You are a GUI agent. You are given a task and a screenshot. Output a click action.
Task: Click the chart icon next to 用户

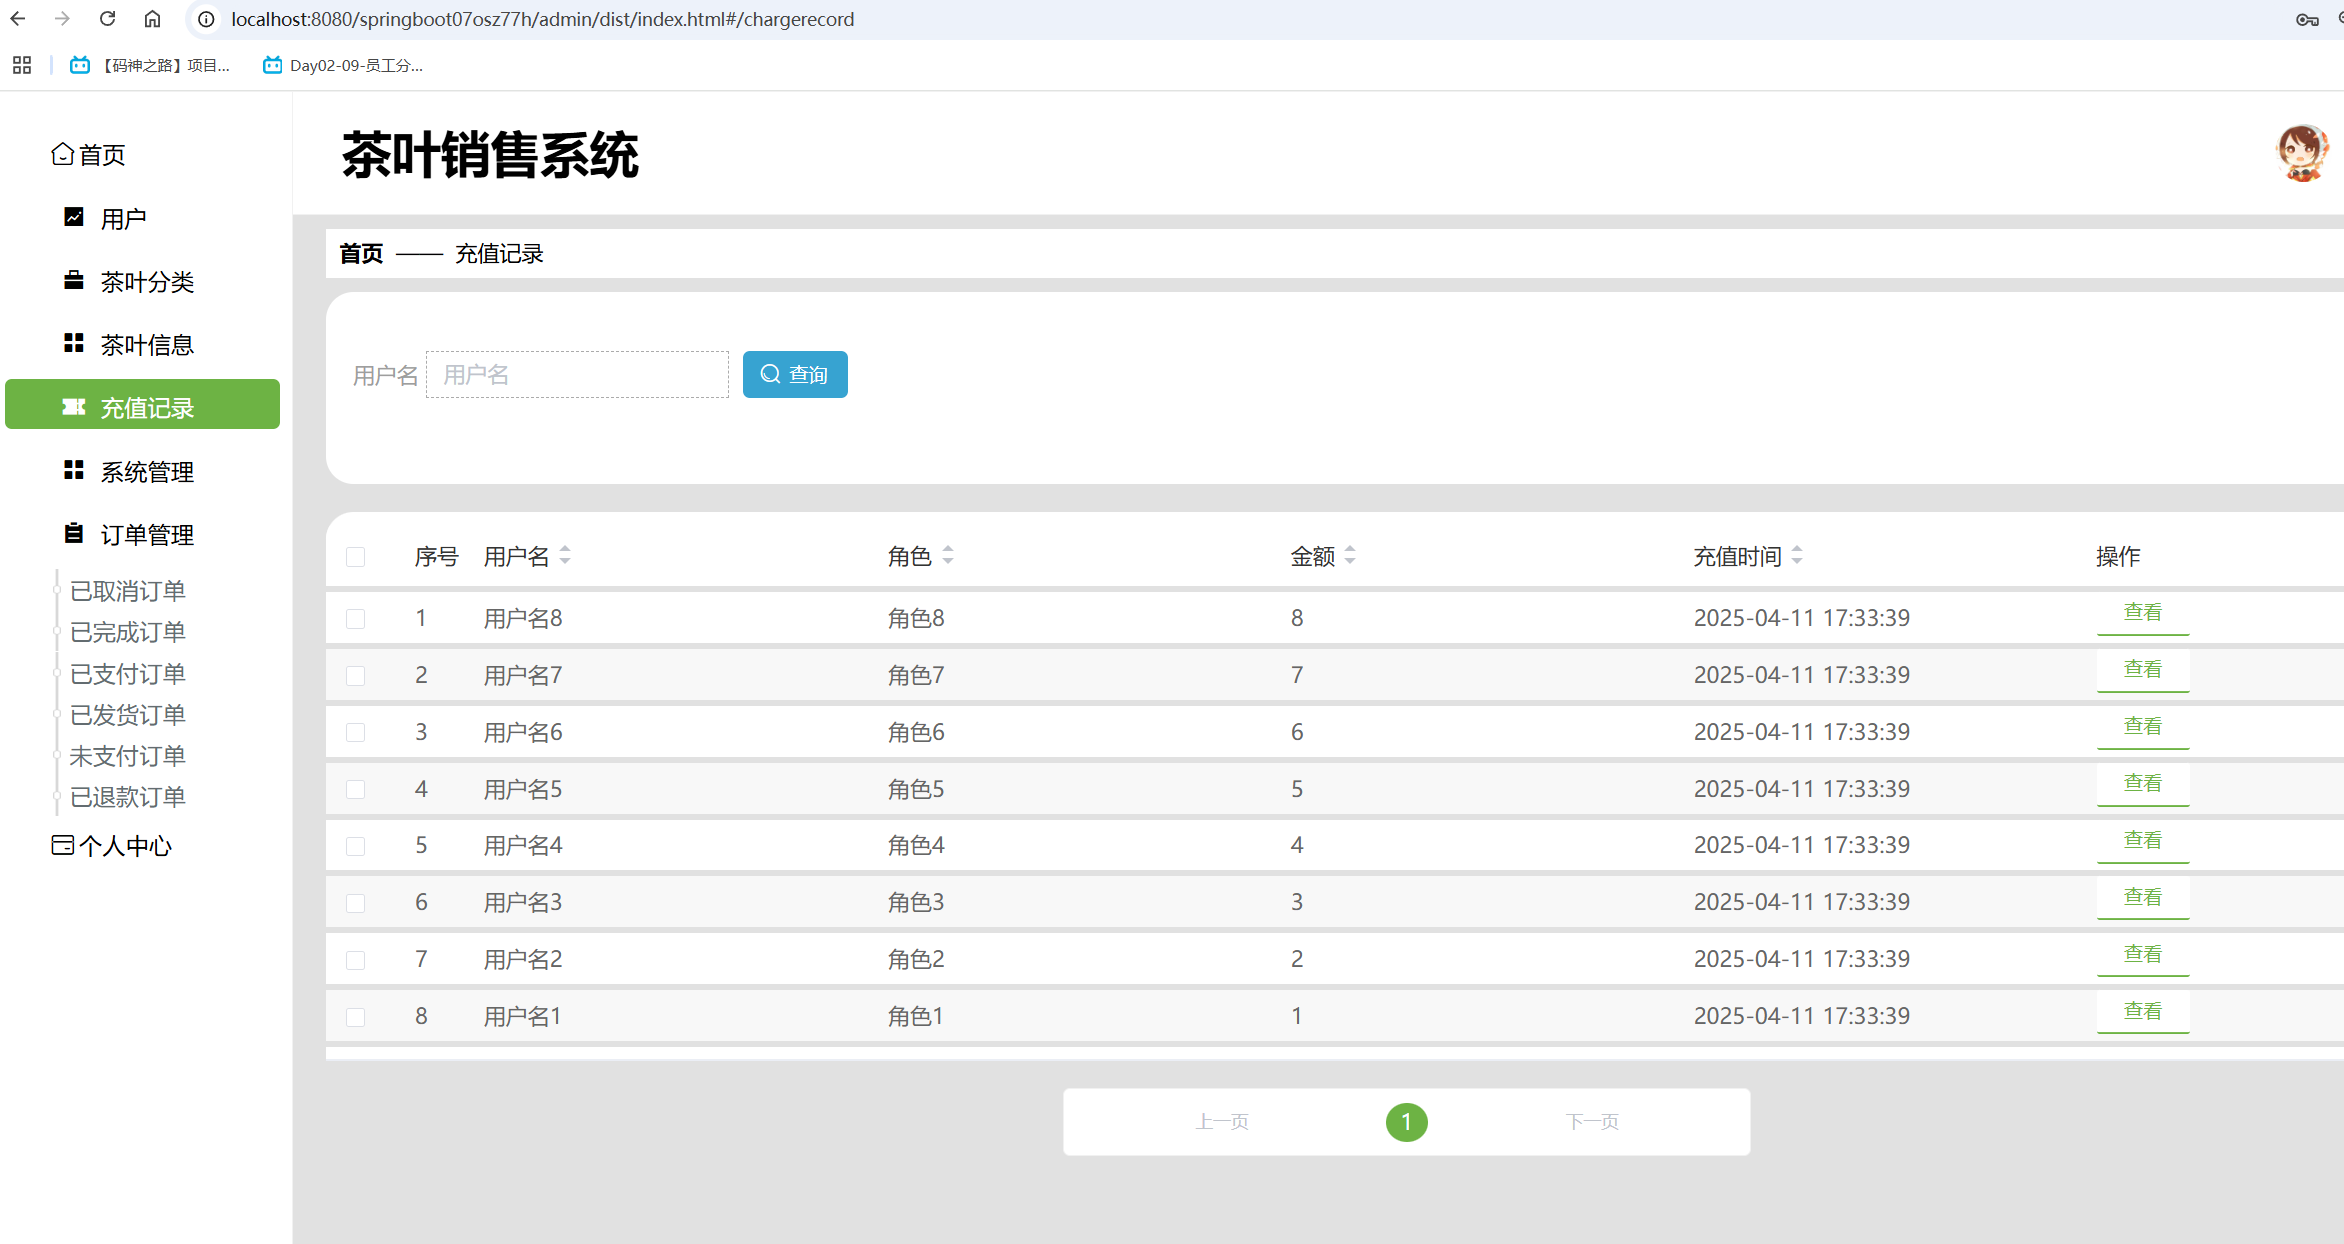point(74,217)
